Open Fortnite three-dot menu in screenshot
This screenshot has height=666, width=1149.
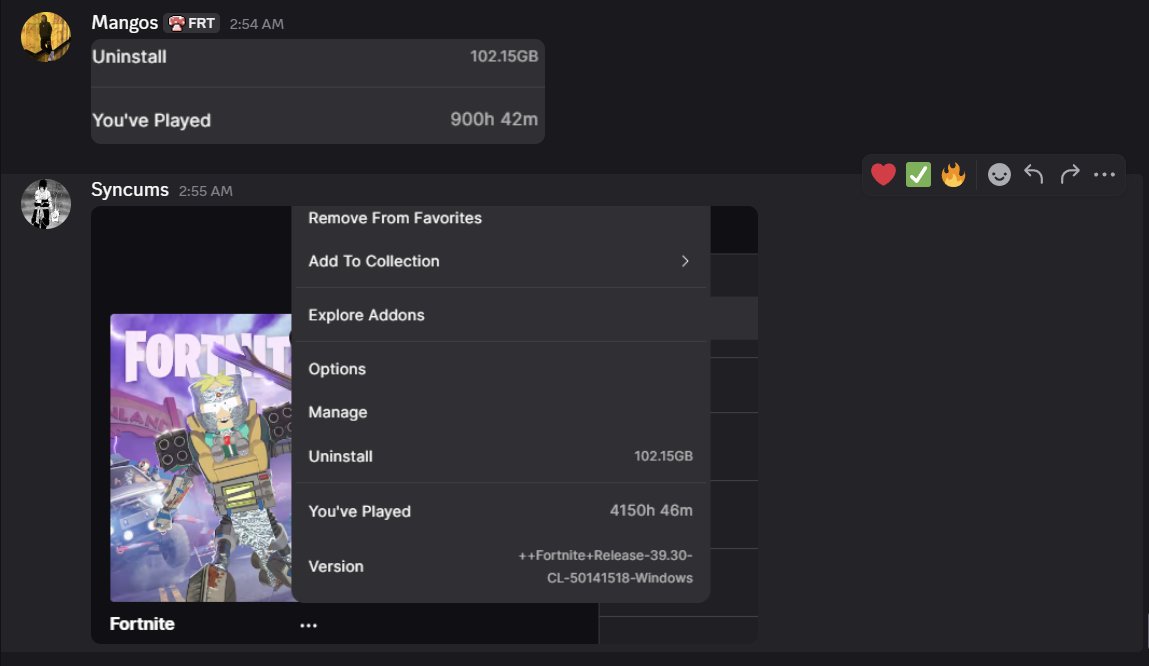309,625
